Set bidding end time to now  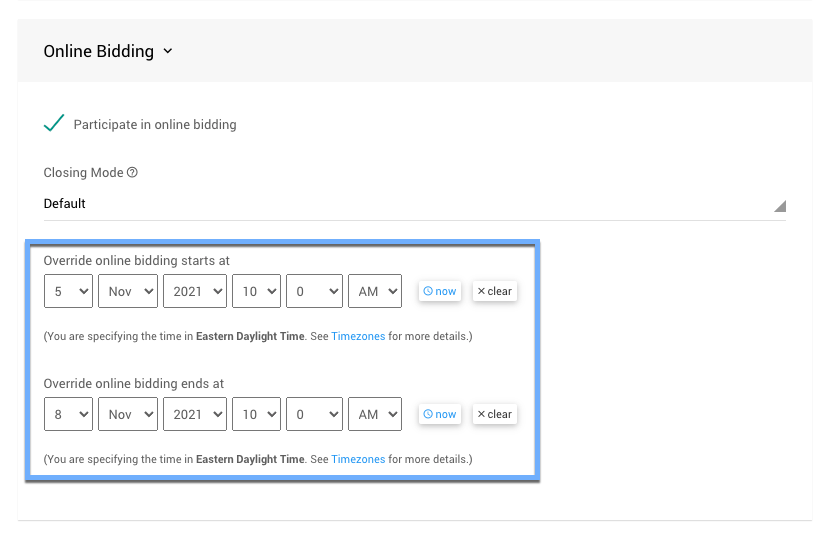439,414
